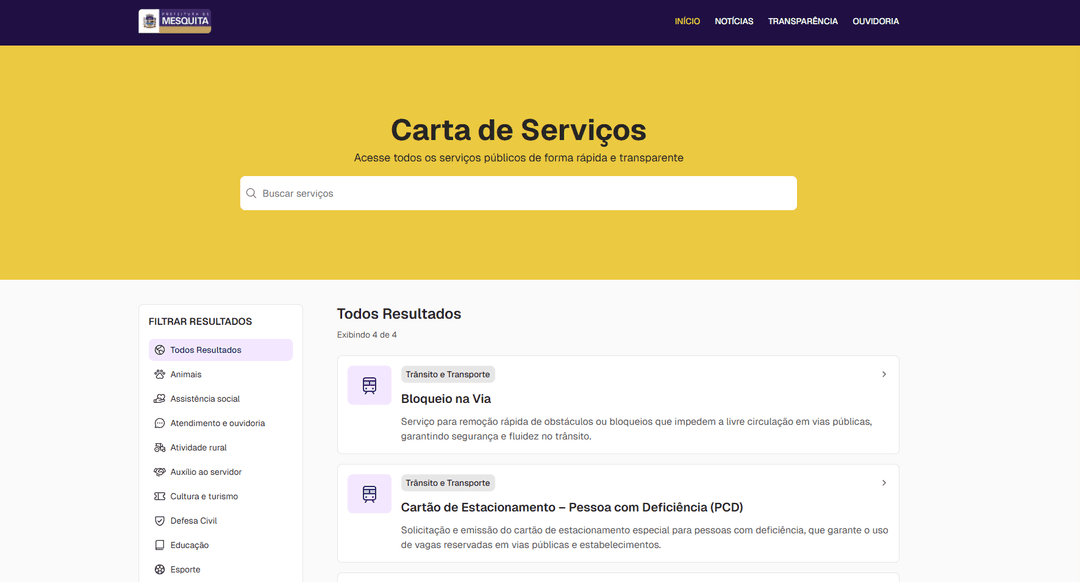Expand the Bloqueio na Via service chevron
Image resolution: width=1080 pixels, height=582 pixels.
coord(884,373)
